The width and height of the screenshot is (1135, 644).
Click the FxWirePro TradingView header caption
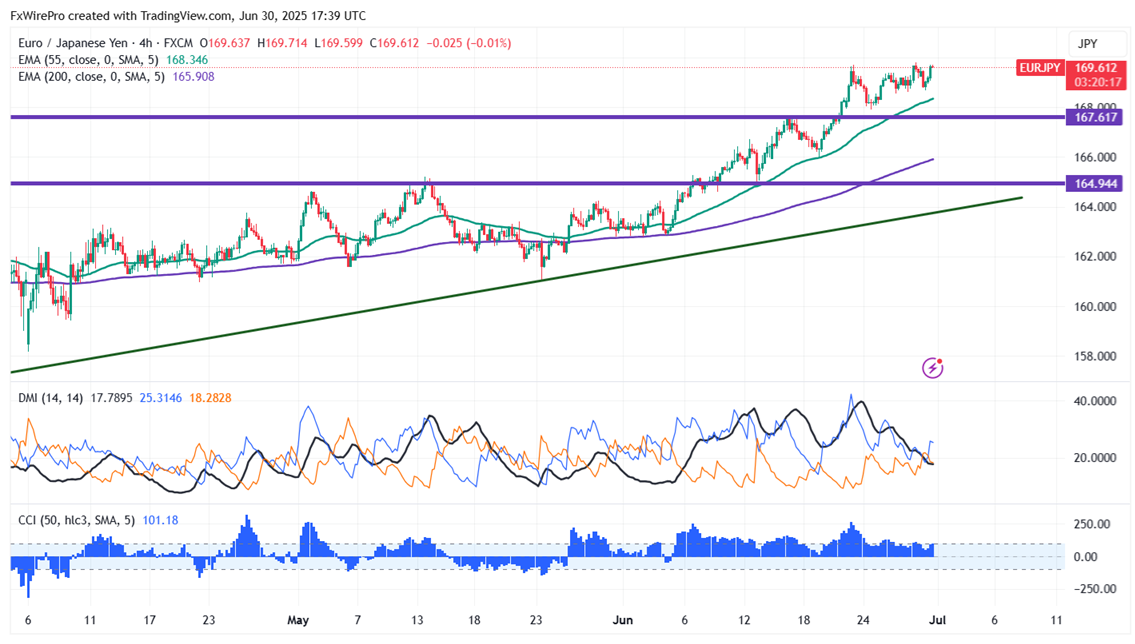[188, 15]
